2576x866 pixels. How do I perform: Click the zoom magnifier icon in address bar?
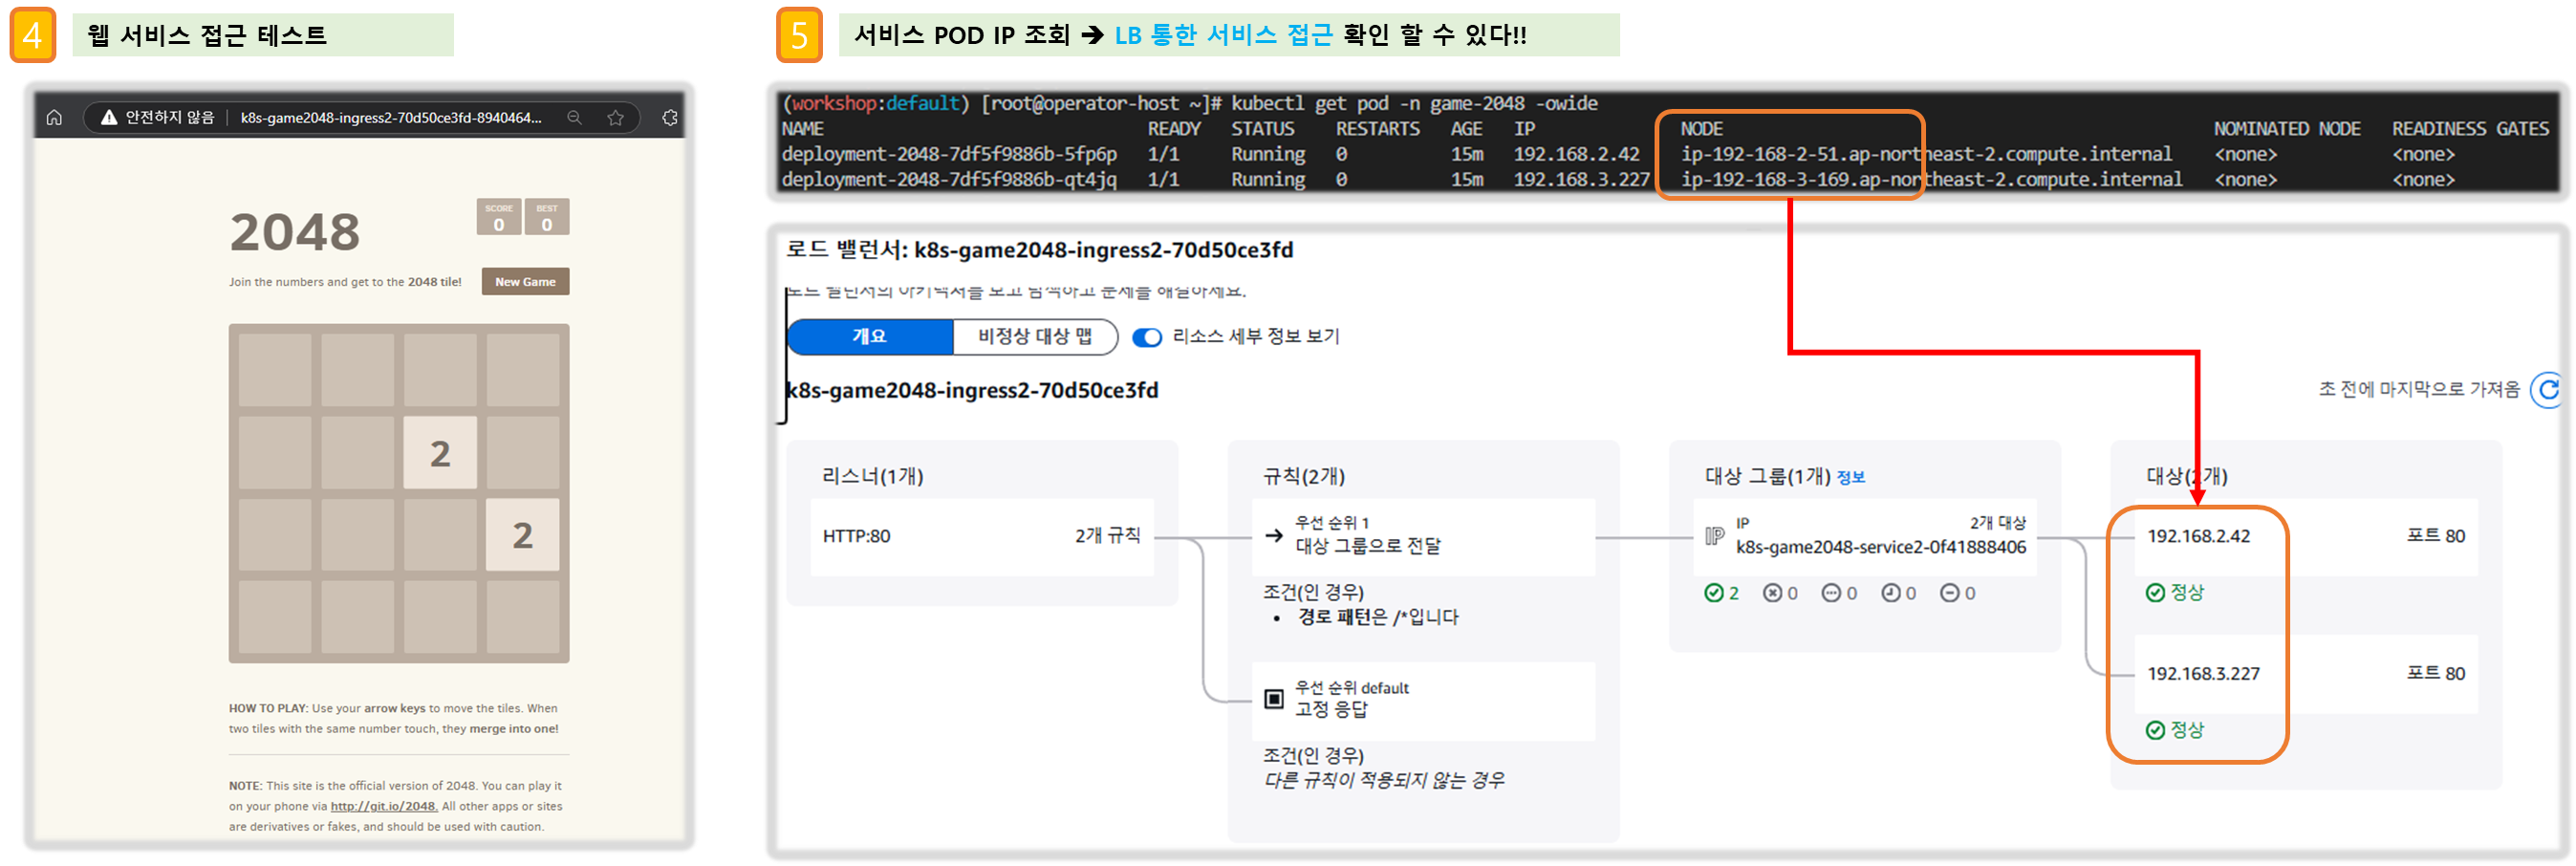[x=574, y=117]
